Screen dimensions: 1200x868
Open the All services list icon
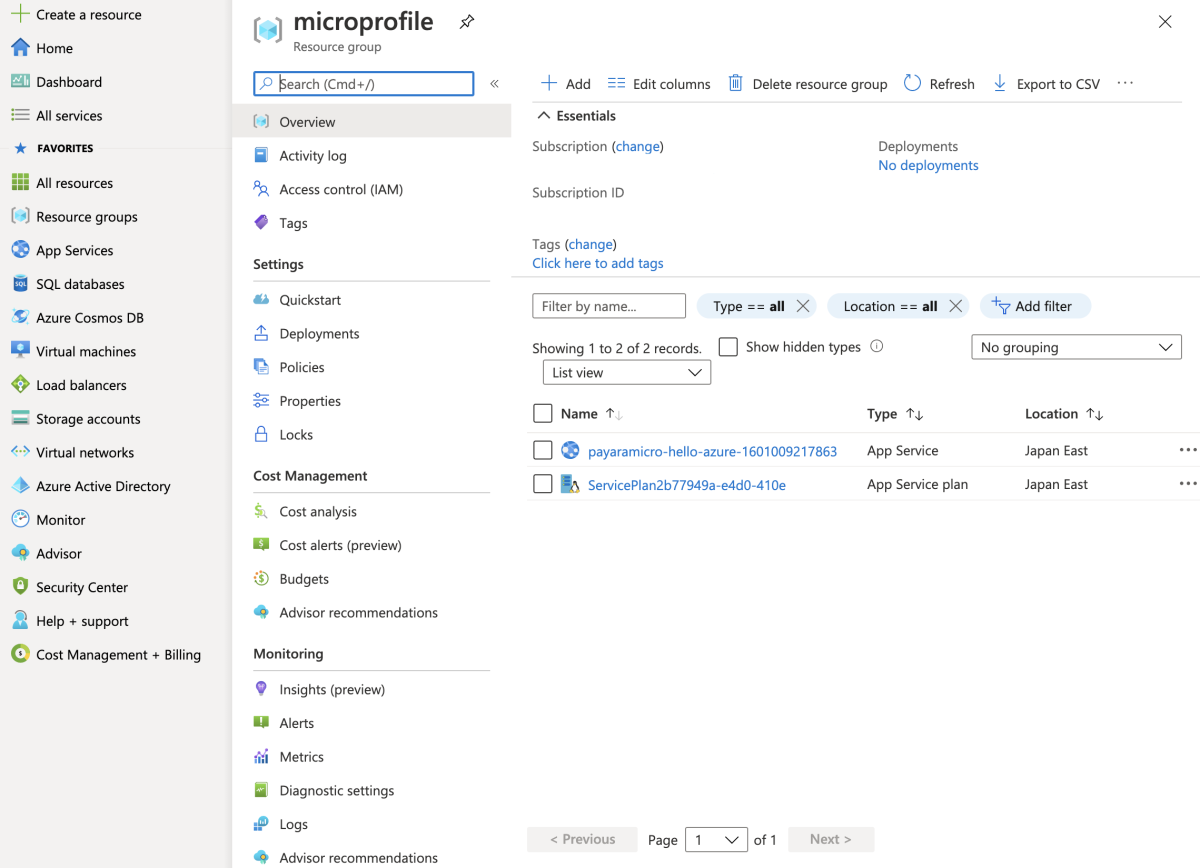[x=20, y=115]
